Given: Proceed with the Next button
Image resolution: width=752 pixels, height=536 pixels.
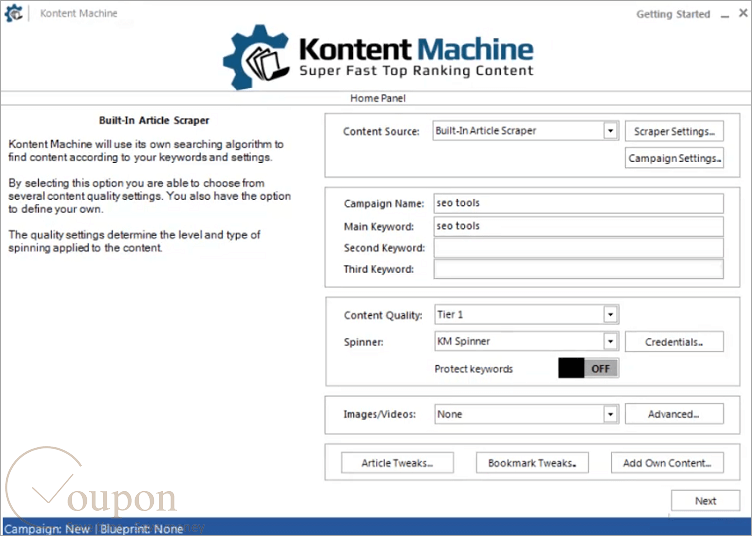Looking at the screenshot, I should click(705, 501).
